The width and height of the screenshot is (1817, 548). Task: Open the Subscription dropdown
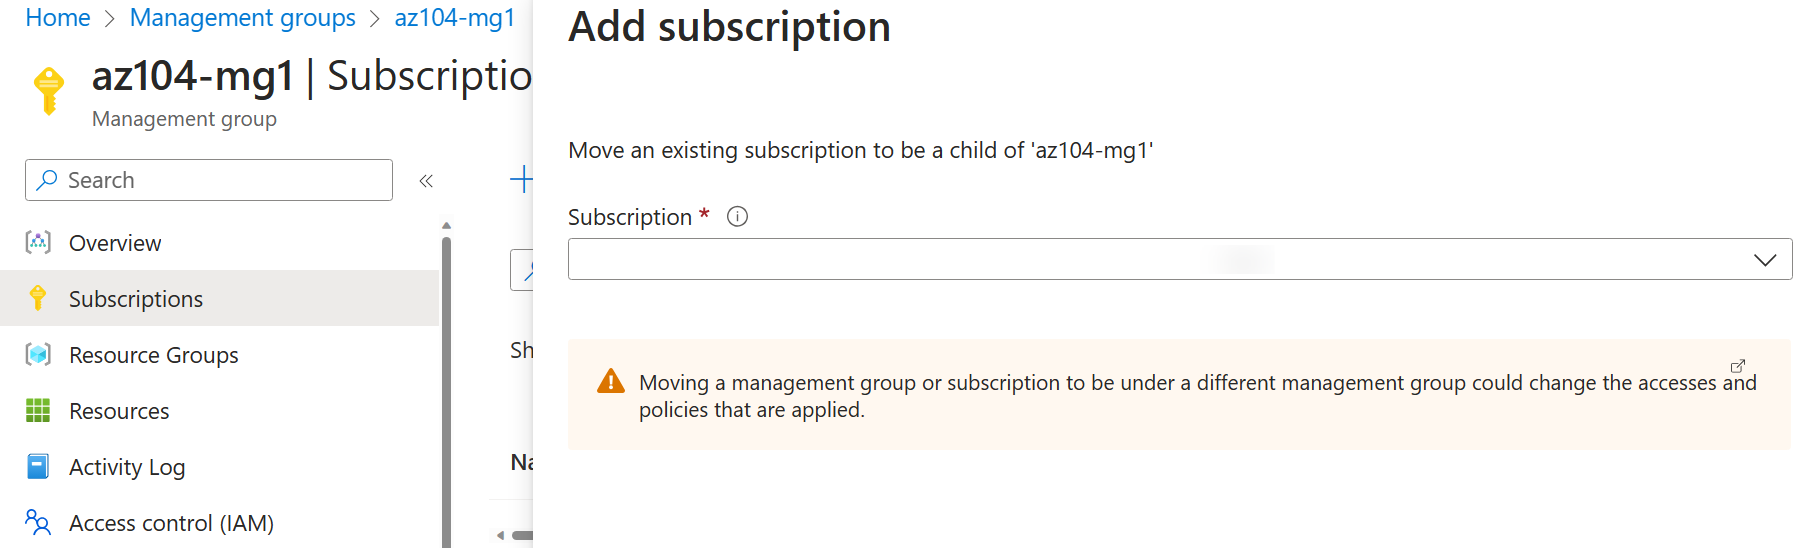[1150, 259]
